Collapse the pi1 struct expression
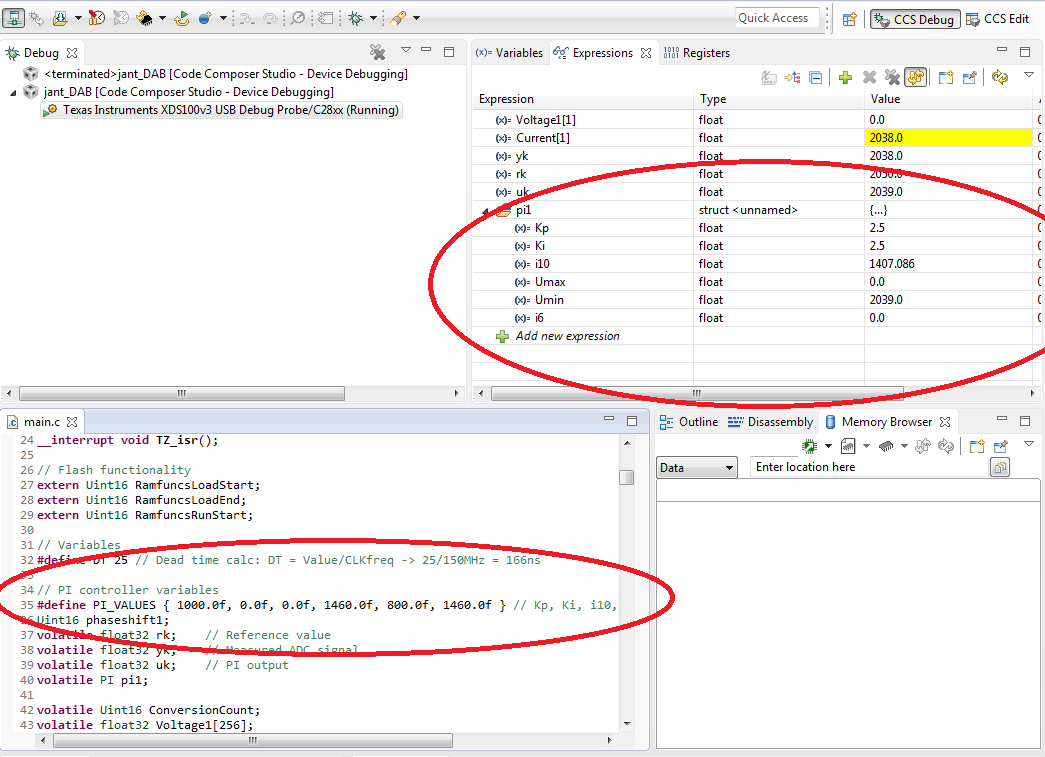Image resolution: width=1045 pixels, height=757 pixels. click(486, 211)
